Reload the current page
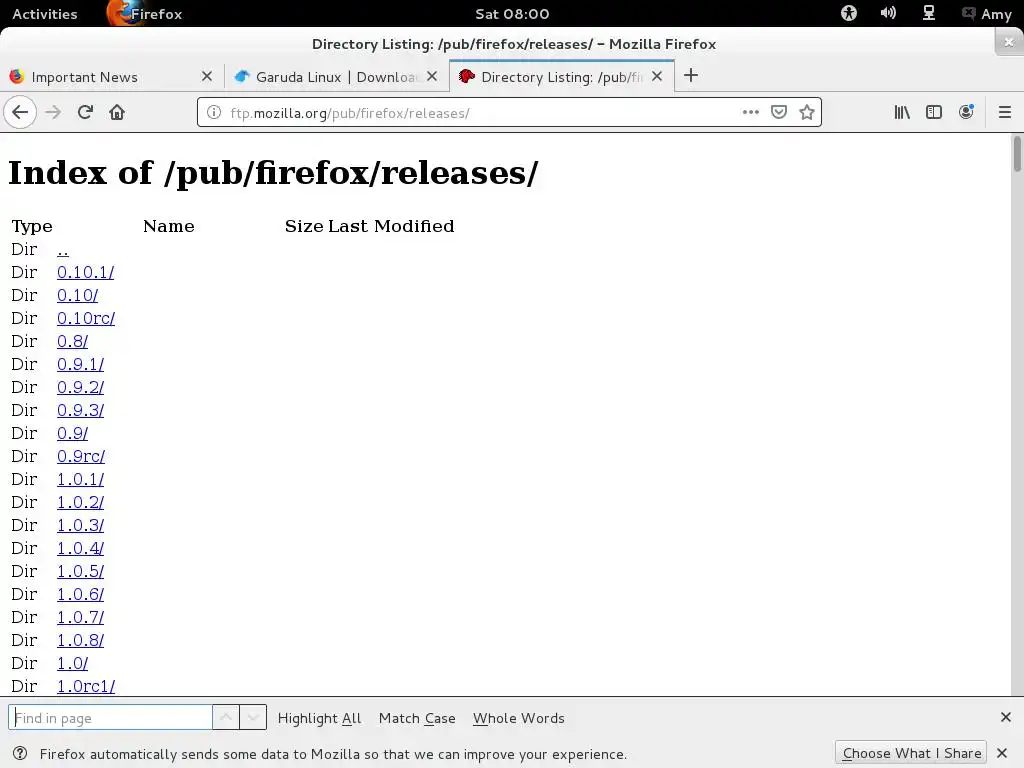1024x768 pixels. 85,112
